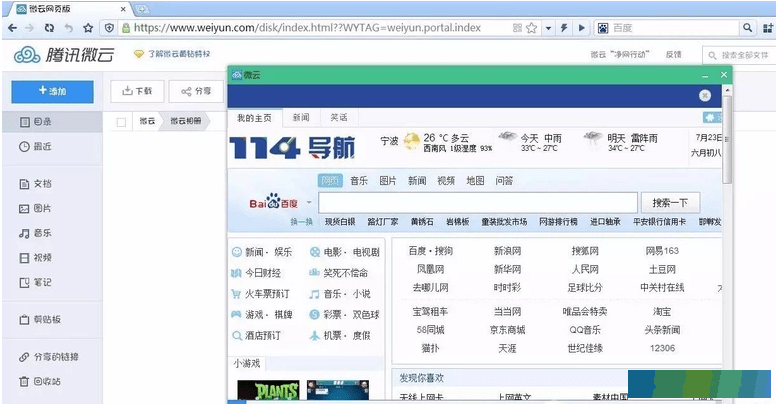
Task: Go to 微云 breadcrumb root
Action: click(147, 121)
